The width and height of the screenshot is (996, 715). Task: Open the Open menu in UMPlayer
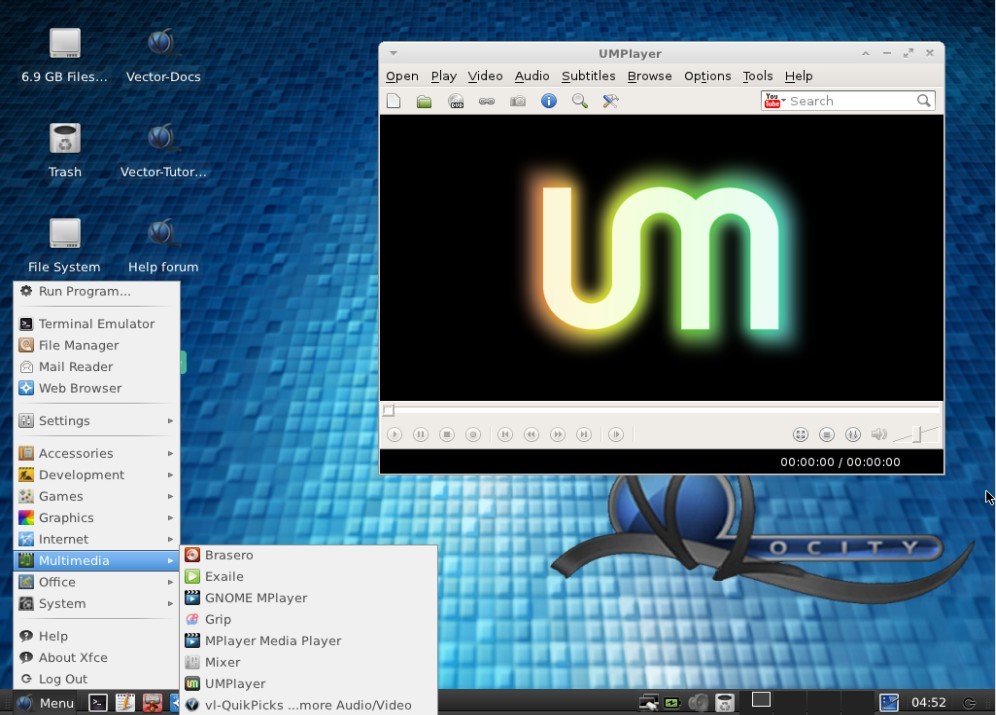pyautogui.click(x=402, y=76)
